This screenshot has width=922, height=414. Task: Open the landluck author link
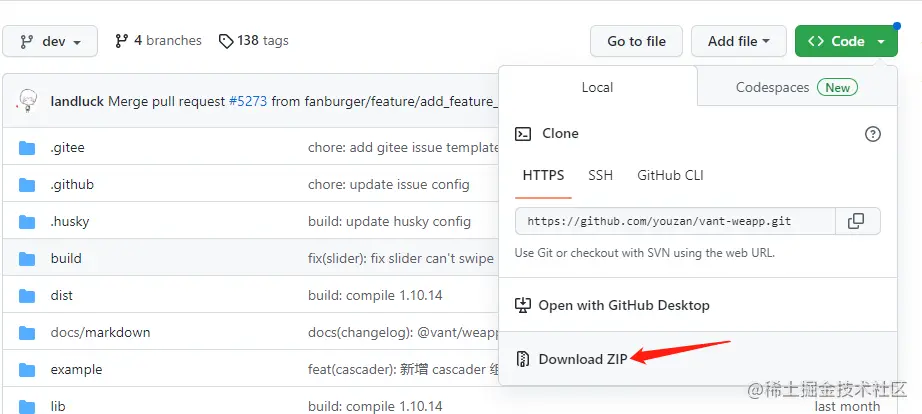pos(78,101)
